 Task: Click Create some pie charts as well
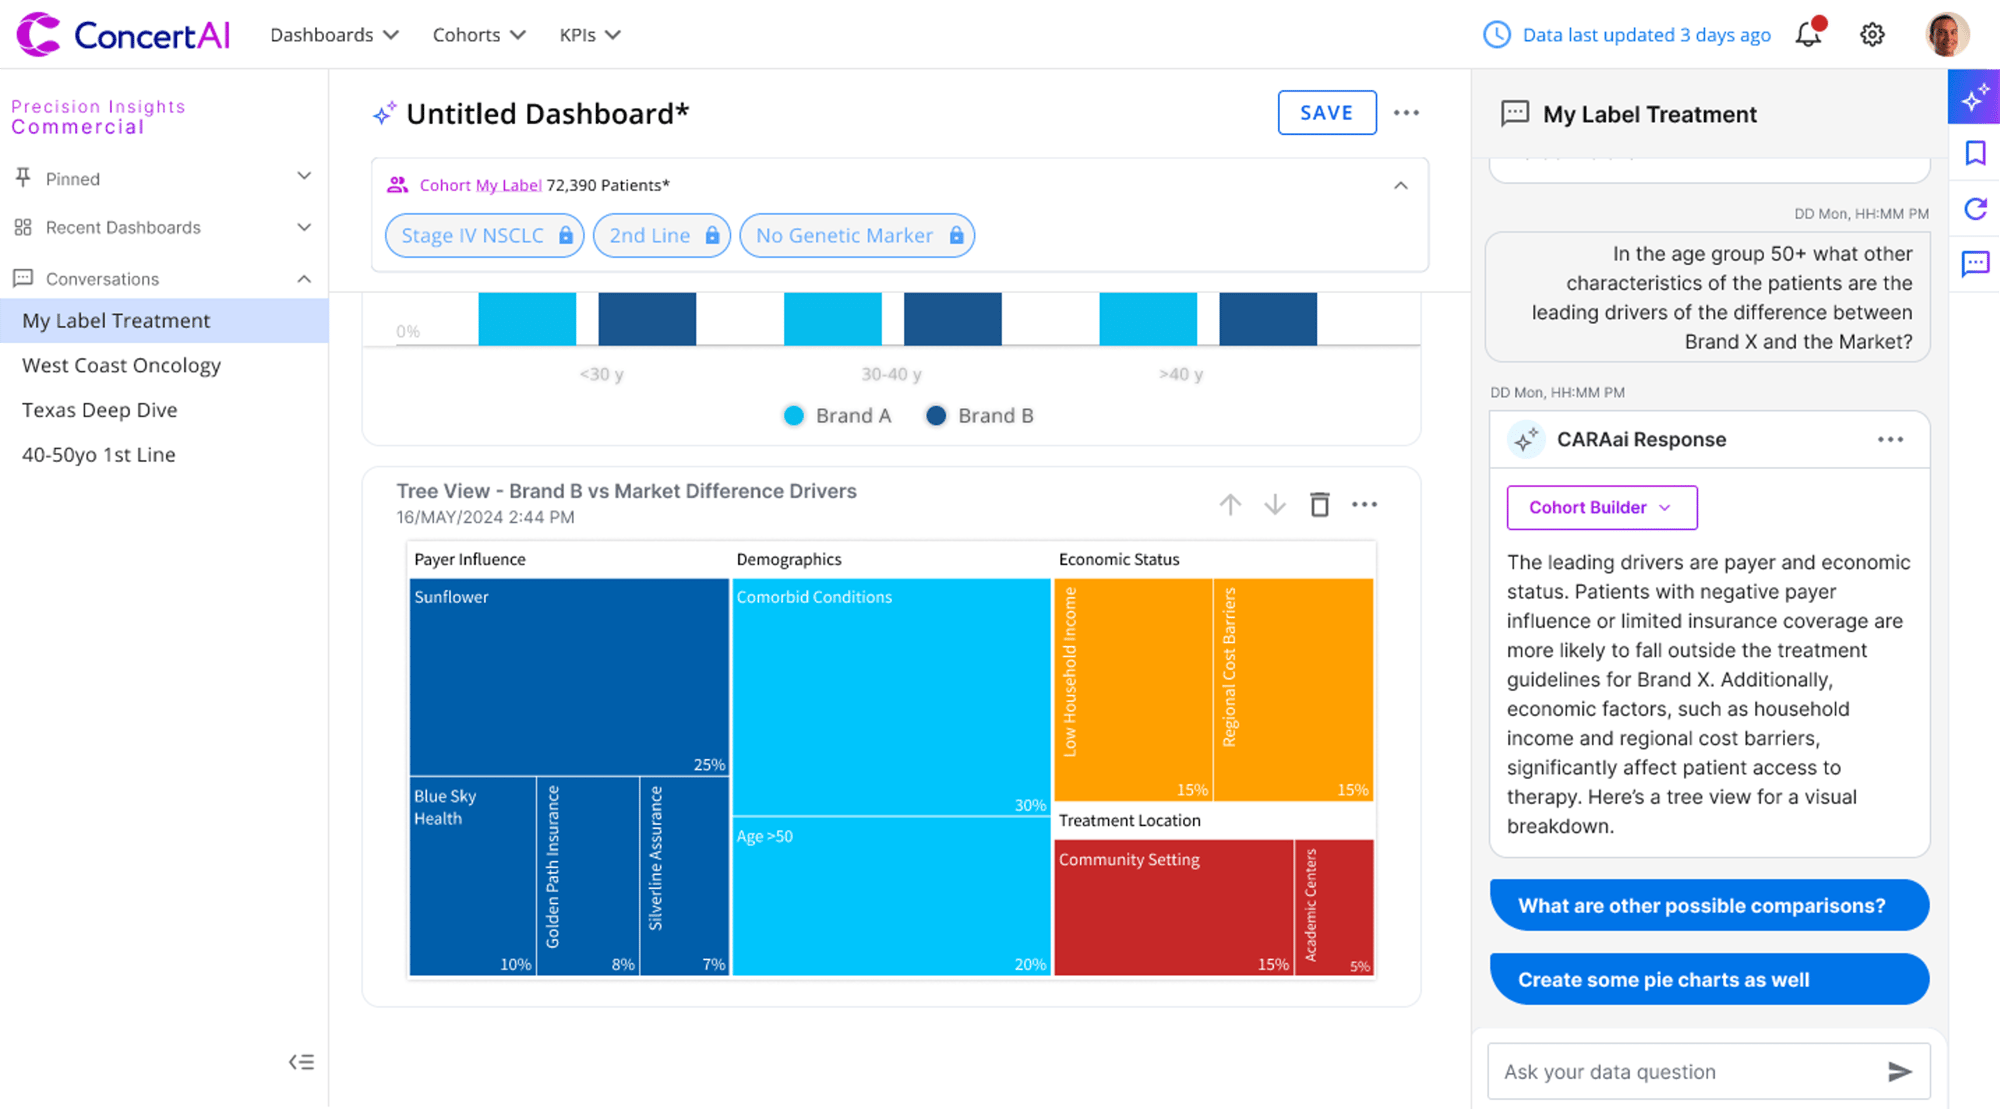[x=1709, y=980]
